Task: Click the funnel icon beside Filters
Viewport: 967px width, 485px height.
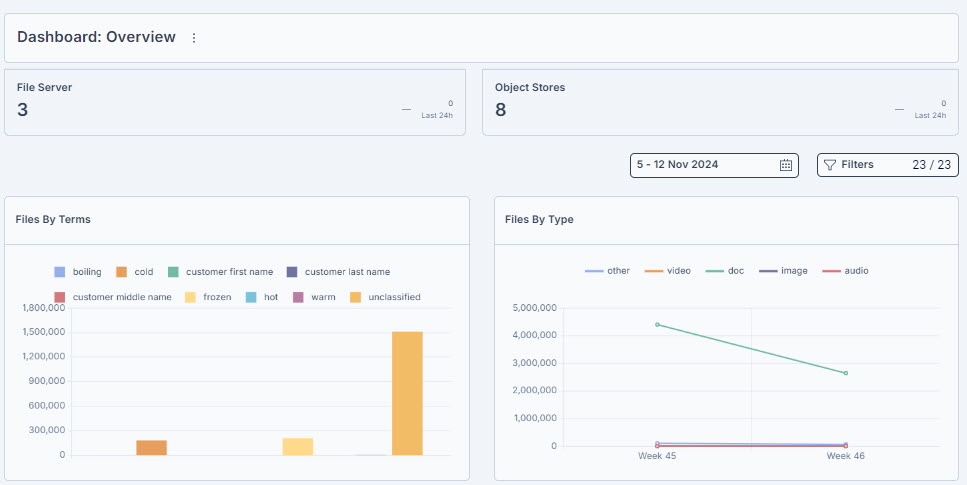Action: (830, 165)
